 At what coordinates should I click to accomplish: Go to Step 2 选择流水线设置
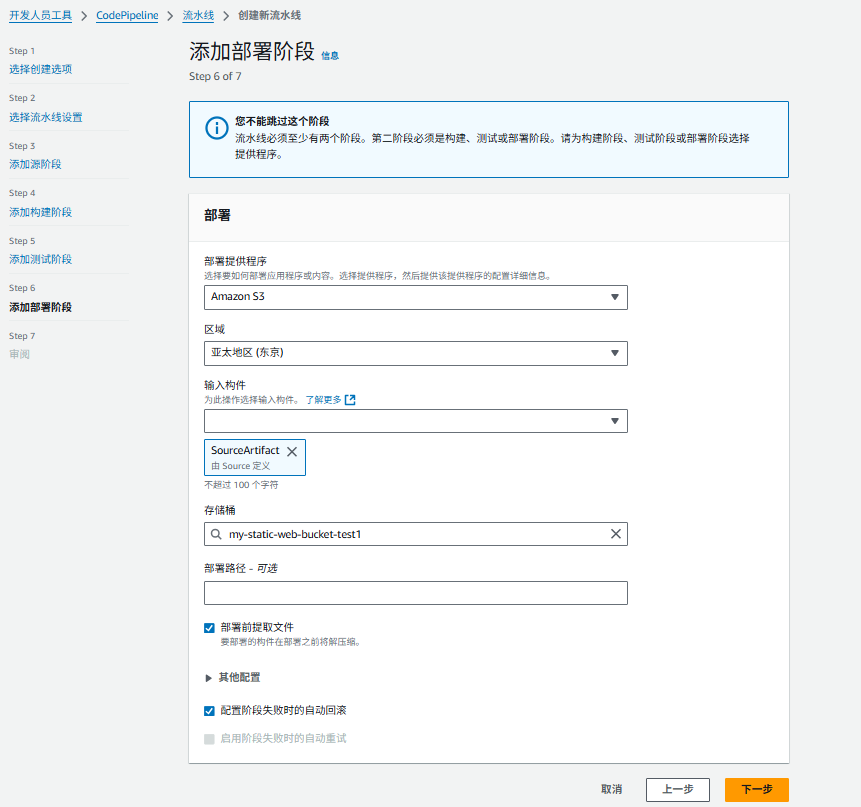point(46,117)
